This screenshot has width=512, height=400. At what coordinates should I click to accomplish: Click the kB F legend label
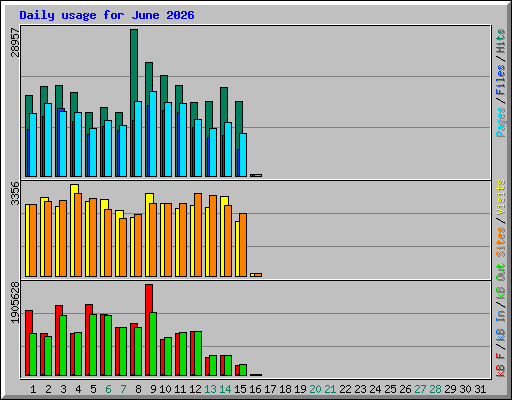point(501,365)
